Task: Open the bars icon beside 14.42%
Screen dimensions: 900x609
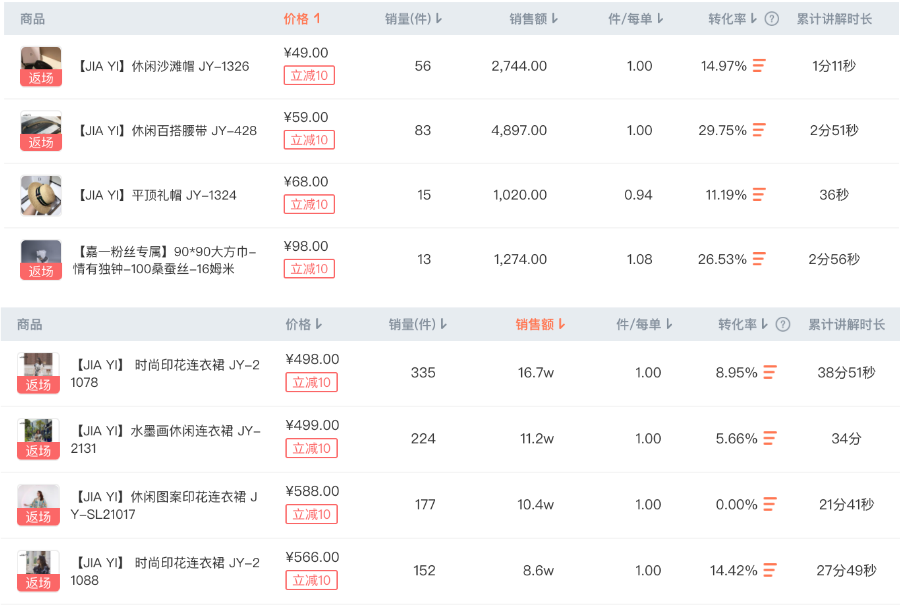Action: pyautogui.click(x=770, y=571)
